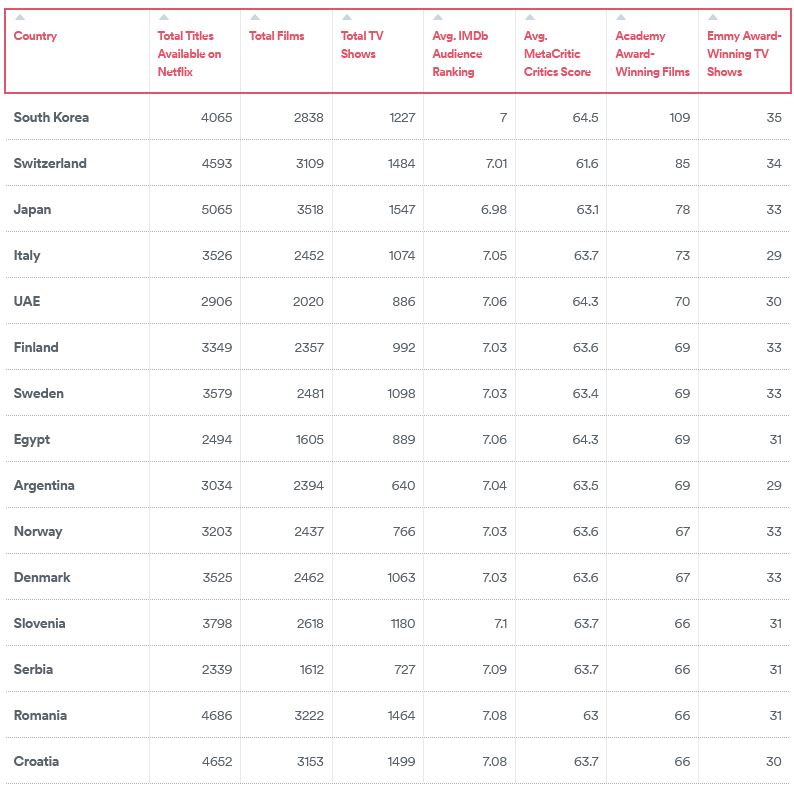Screen dimensions: 794x795
Task: Select the Switzerland row name
Action: click(x=50, y=163)
